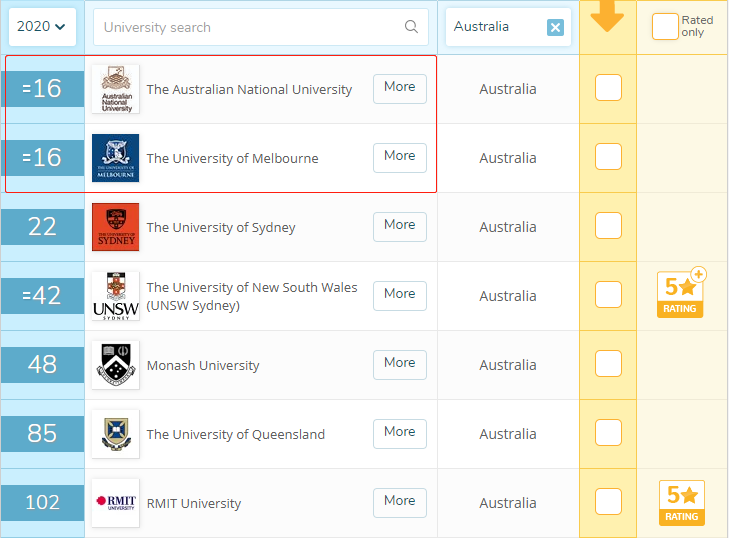Click More for University of Sydney
The width and height of the screenshot is (729, 538).
click(x=399, y=227)
